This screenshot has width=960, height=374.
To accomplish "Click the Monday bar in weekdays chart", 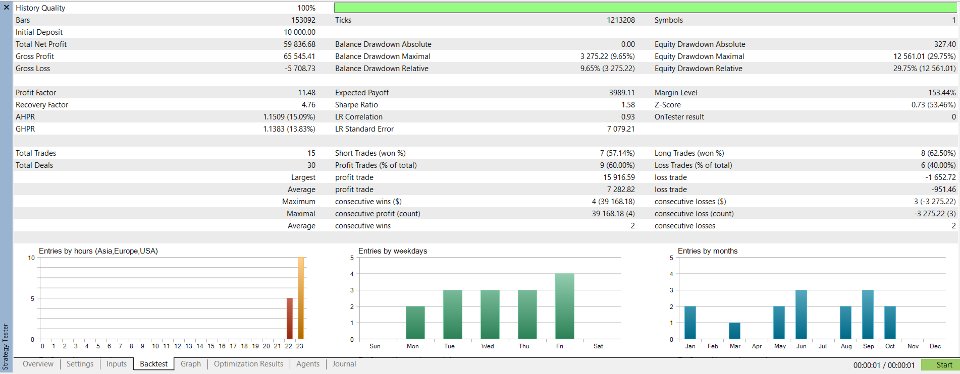I will point(415,323).
